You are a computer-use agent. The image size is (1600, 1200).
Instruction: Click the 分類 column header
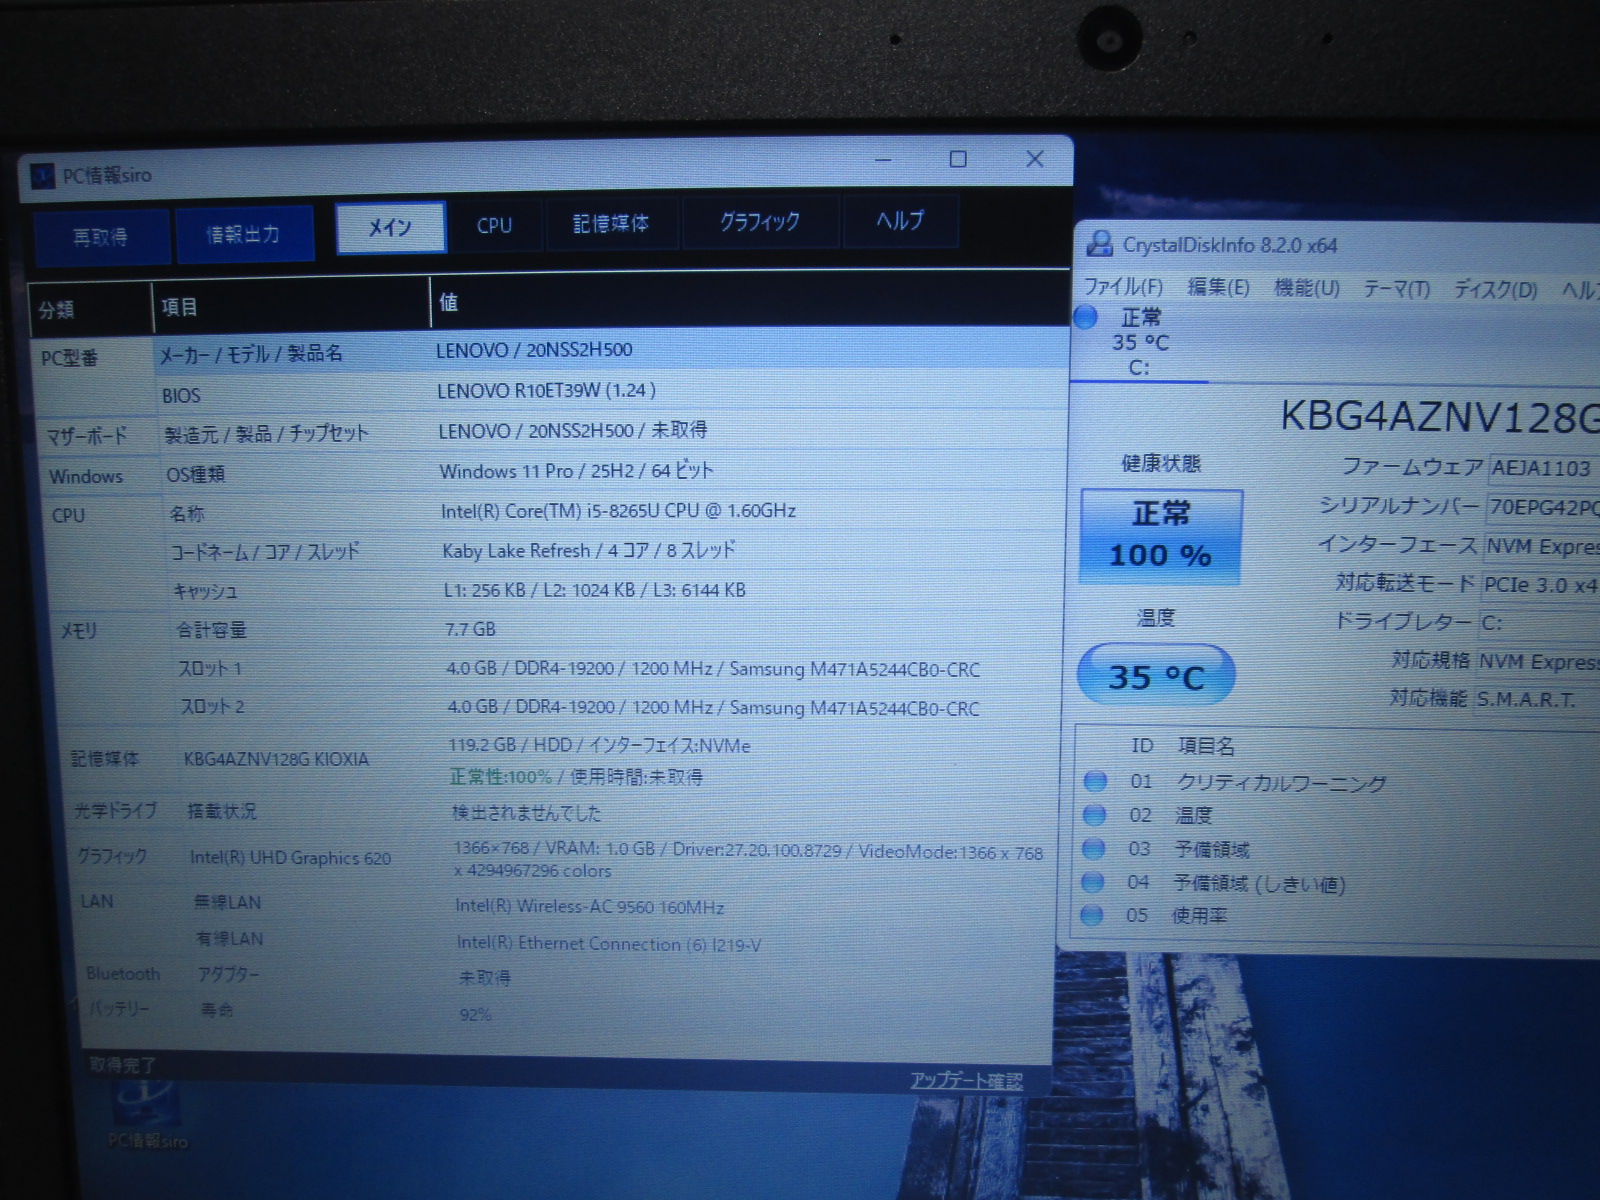click(x=91, y=309)
